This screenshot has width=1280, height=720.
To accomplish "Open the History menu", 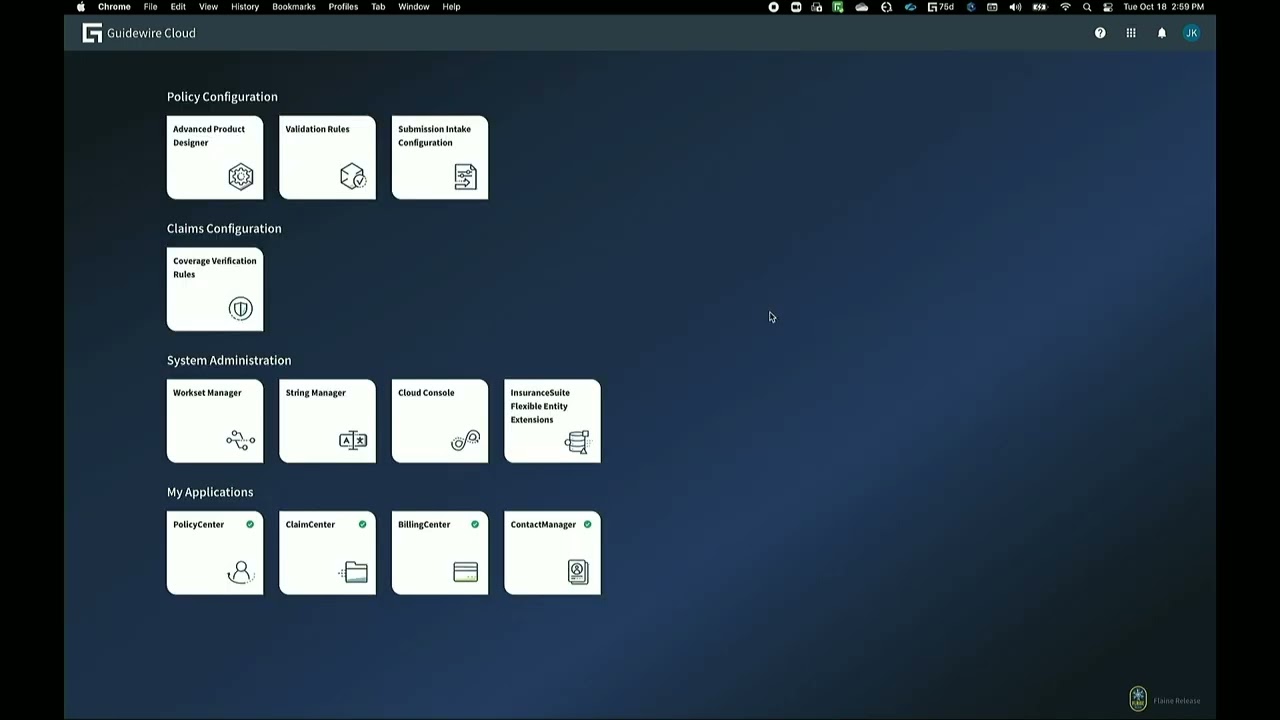I will [245, 7].
